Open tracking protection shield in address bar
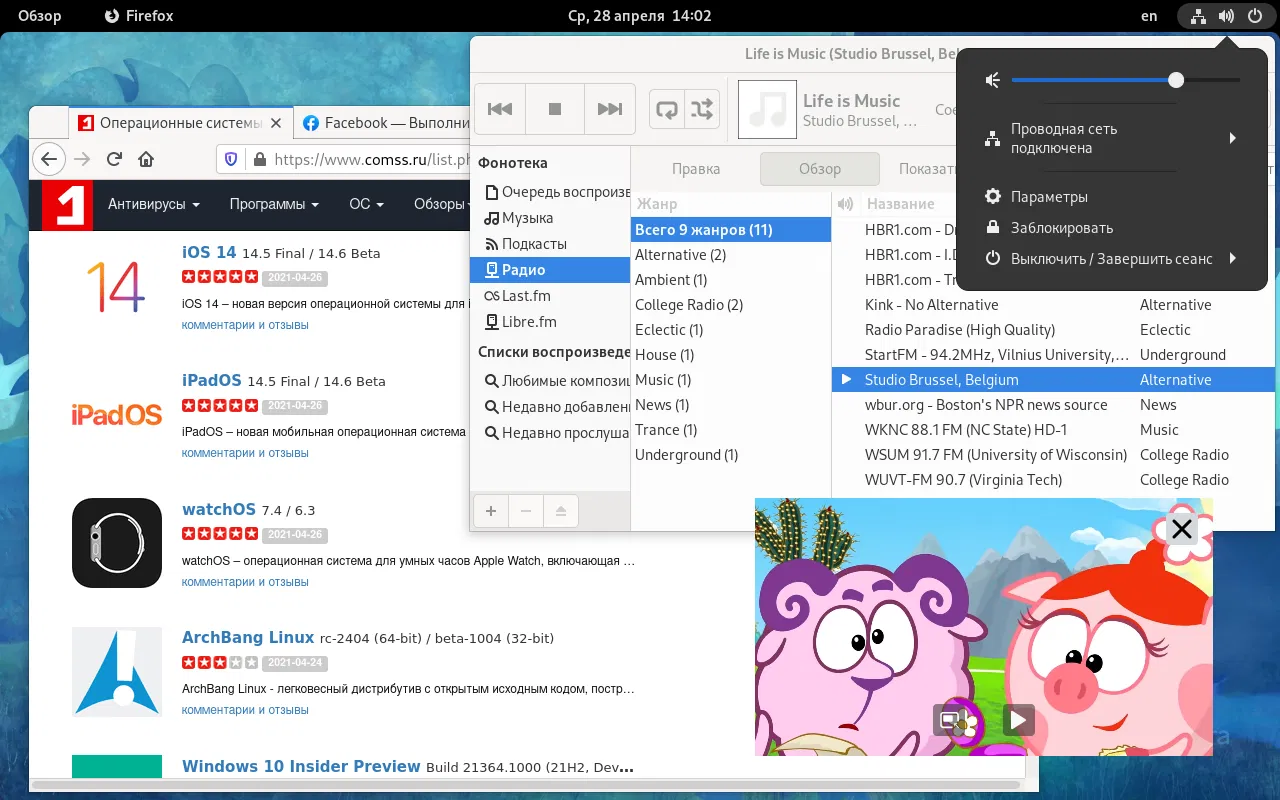This screenshot has width=1280, height=800. click(231, 159)
